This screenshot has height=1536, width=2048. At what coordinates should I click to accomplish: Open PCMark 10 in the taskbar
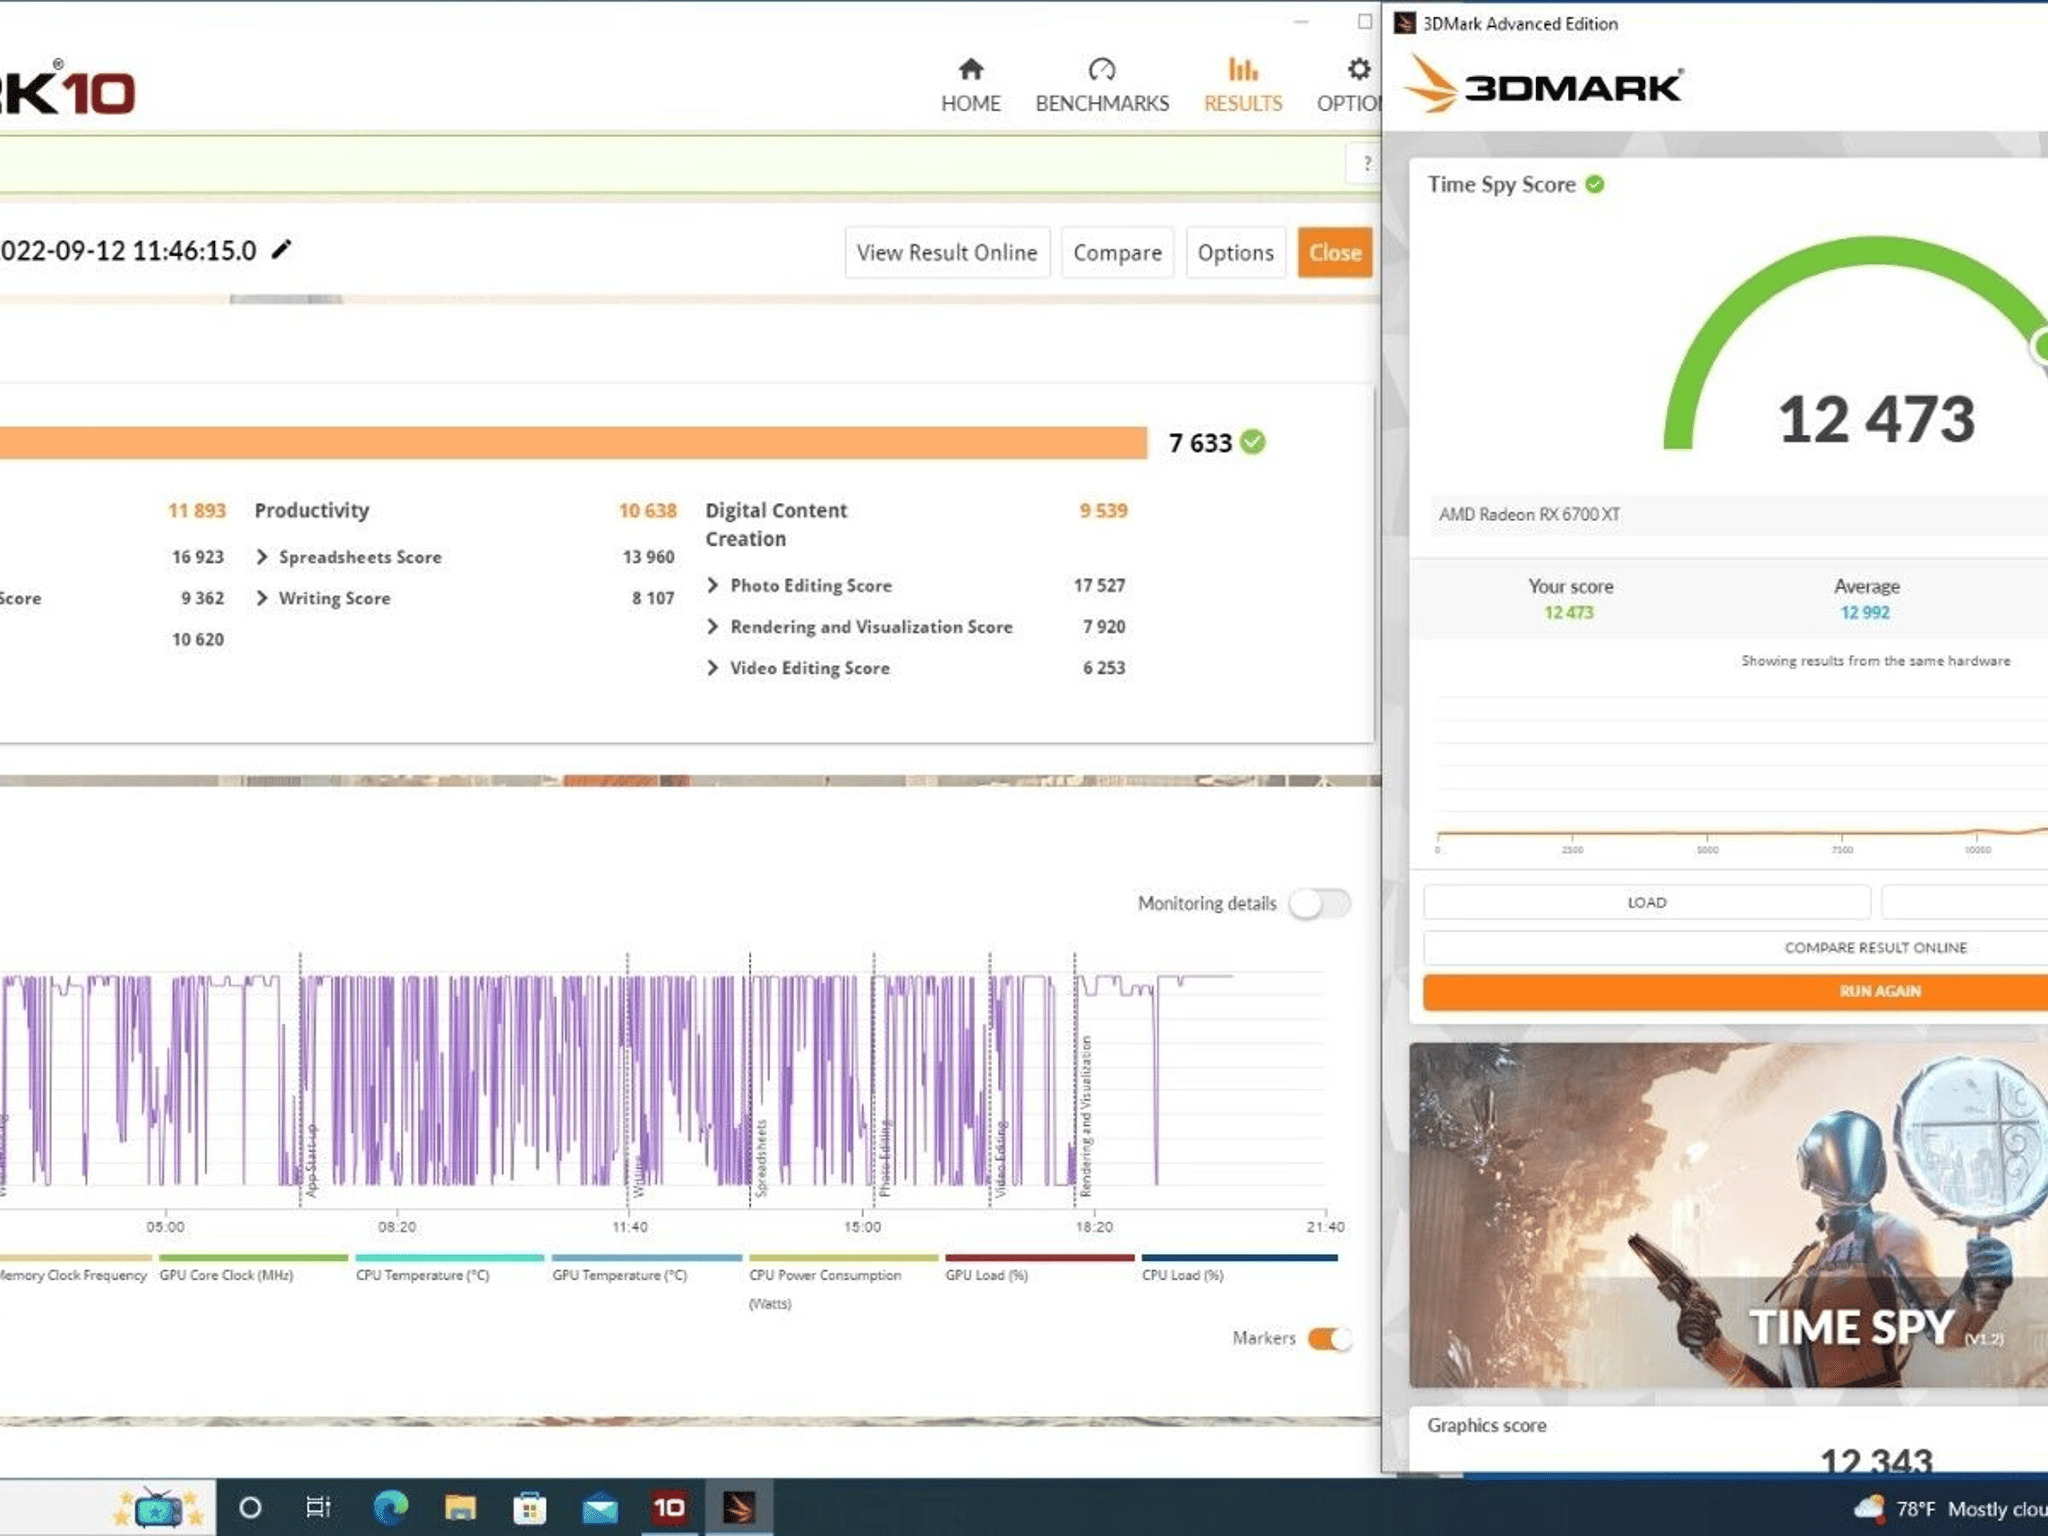[669, 1507]
